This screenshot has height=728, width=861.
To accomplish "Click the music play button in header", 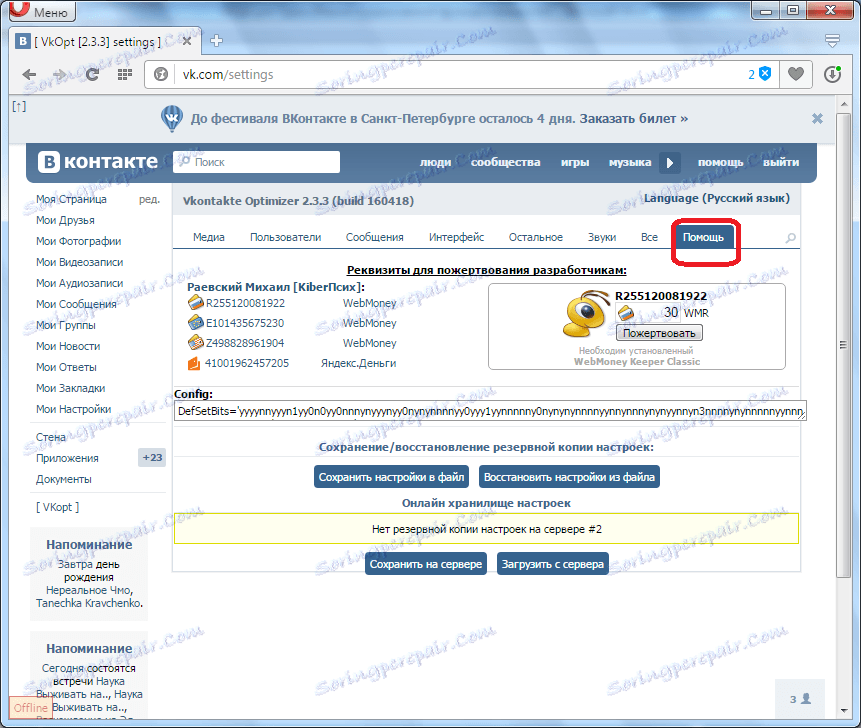I will point(670,163).
